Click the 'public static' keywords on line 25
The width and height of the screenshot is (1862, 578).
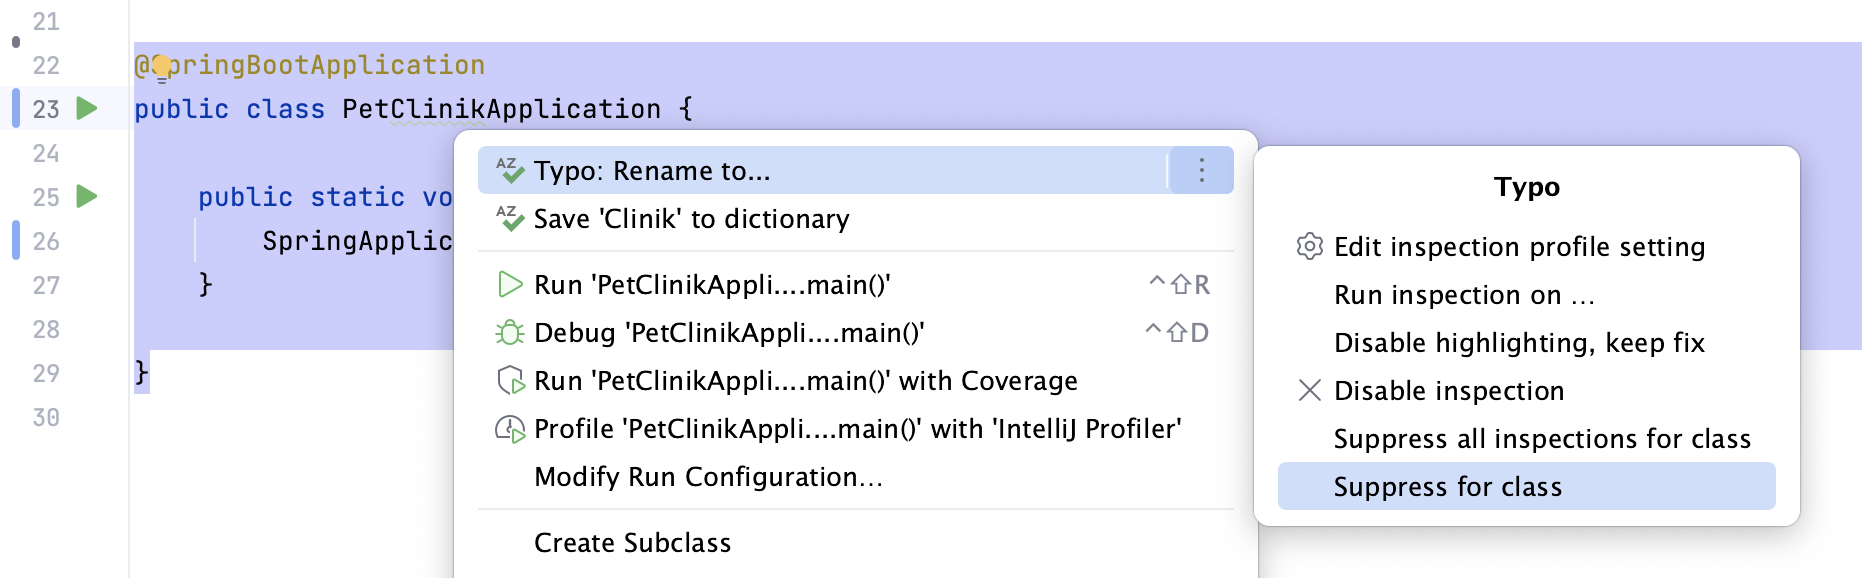point(301,197)
